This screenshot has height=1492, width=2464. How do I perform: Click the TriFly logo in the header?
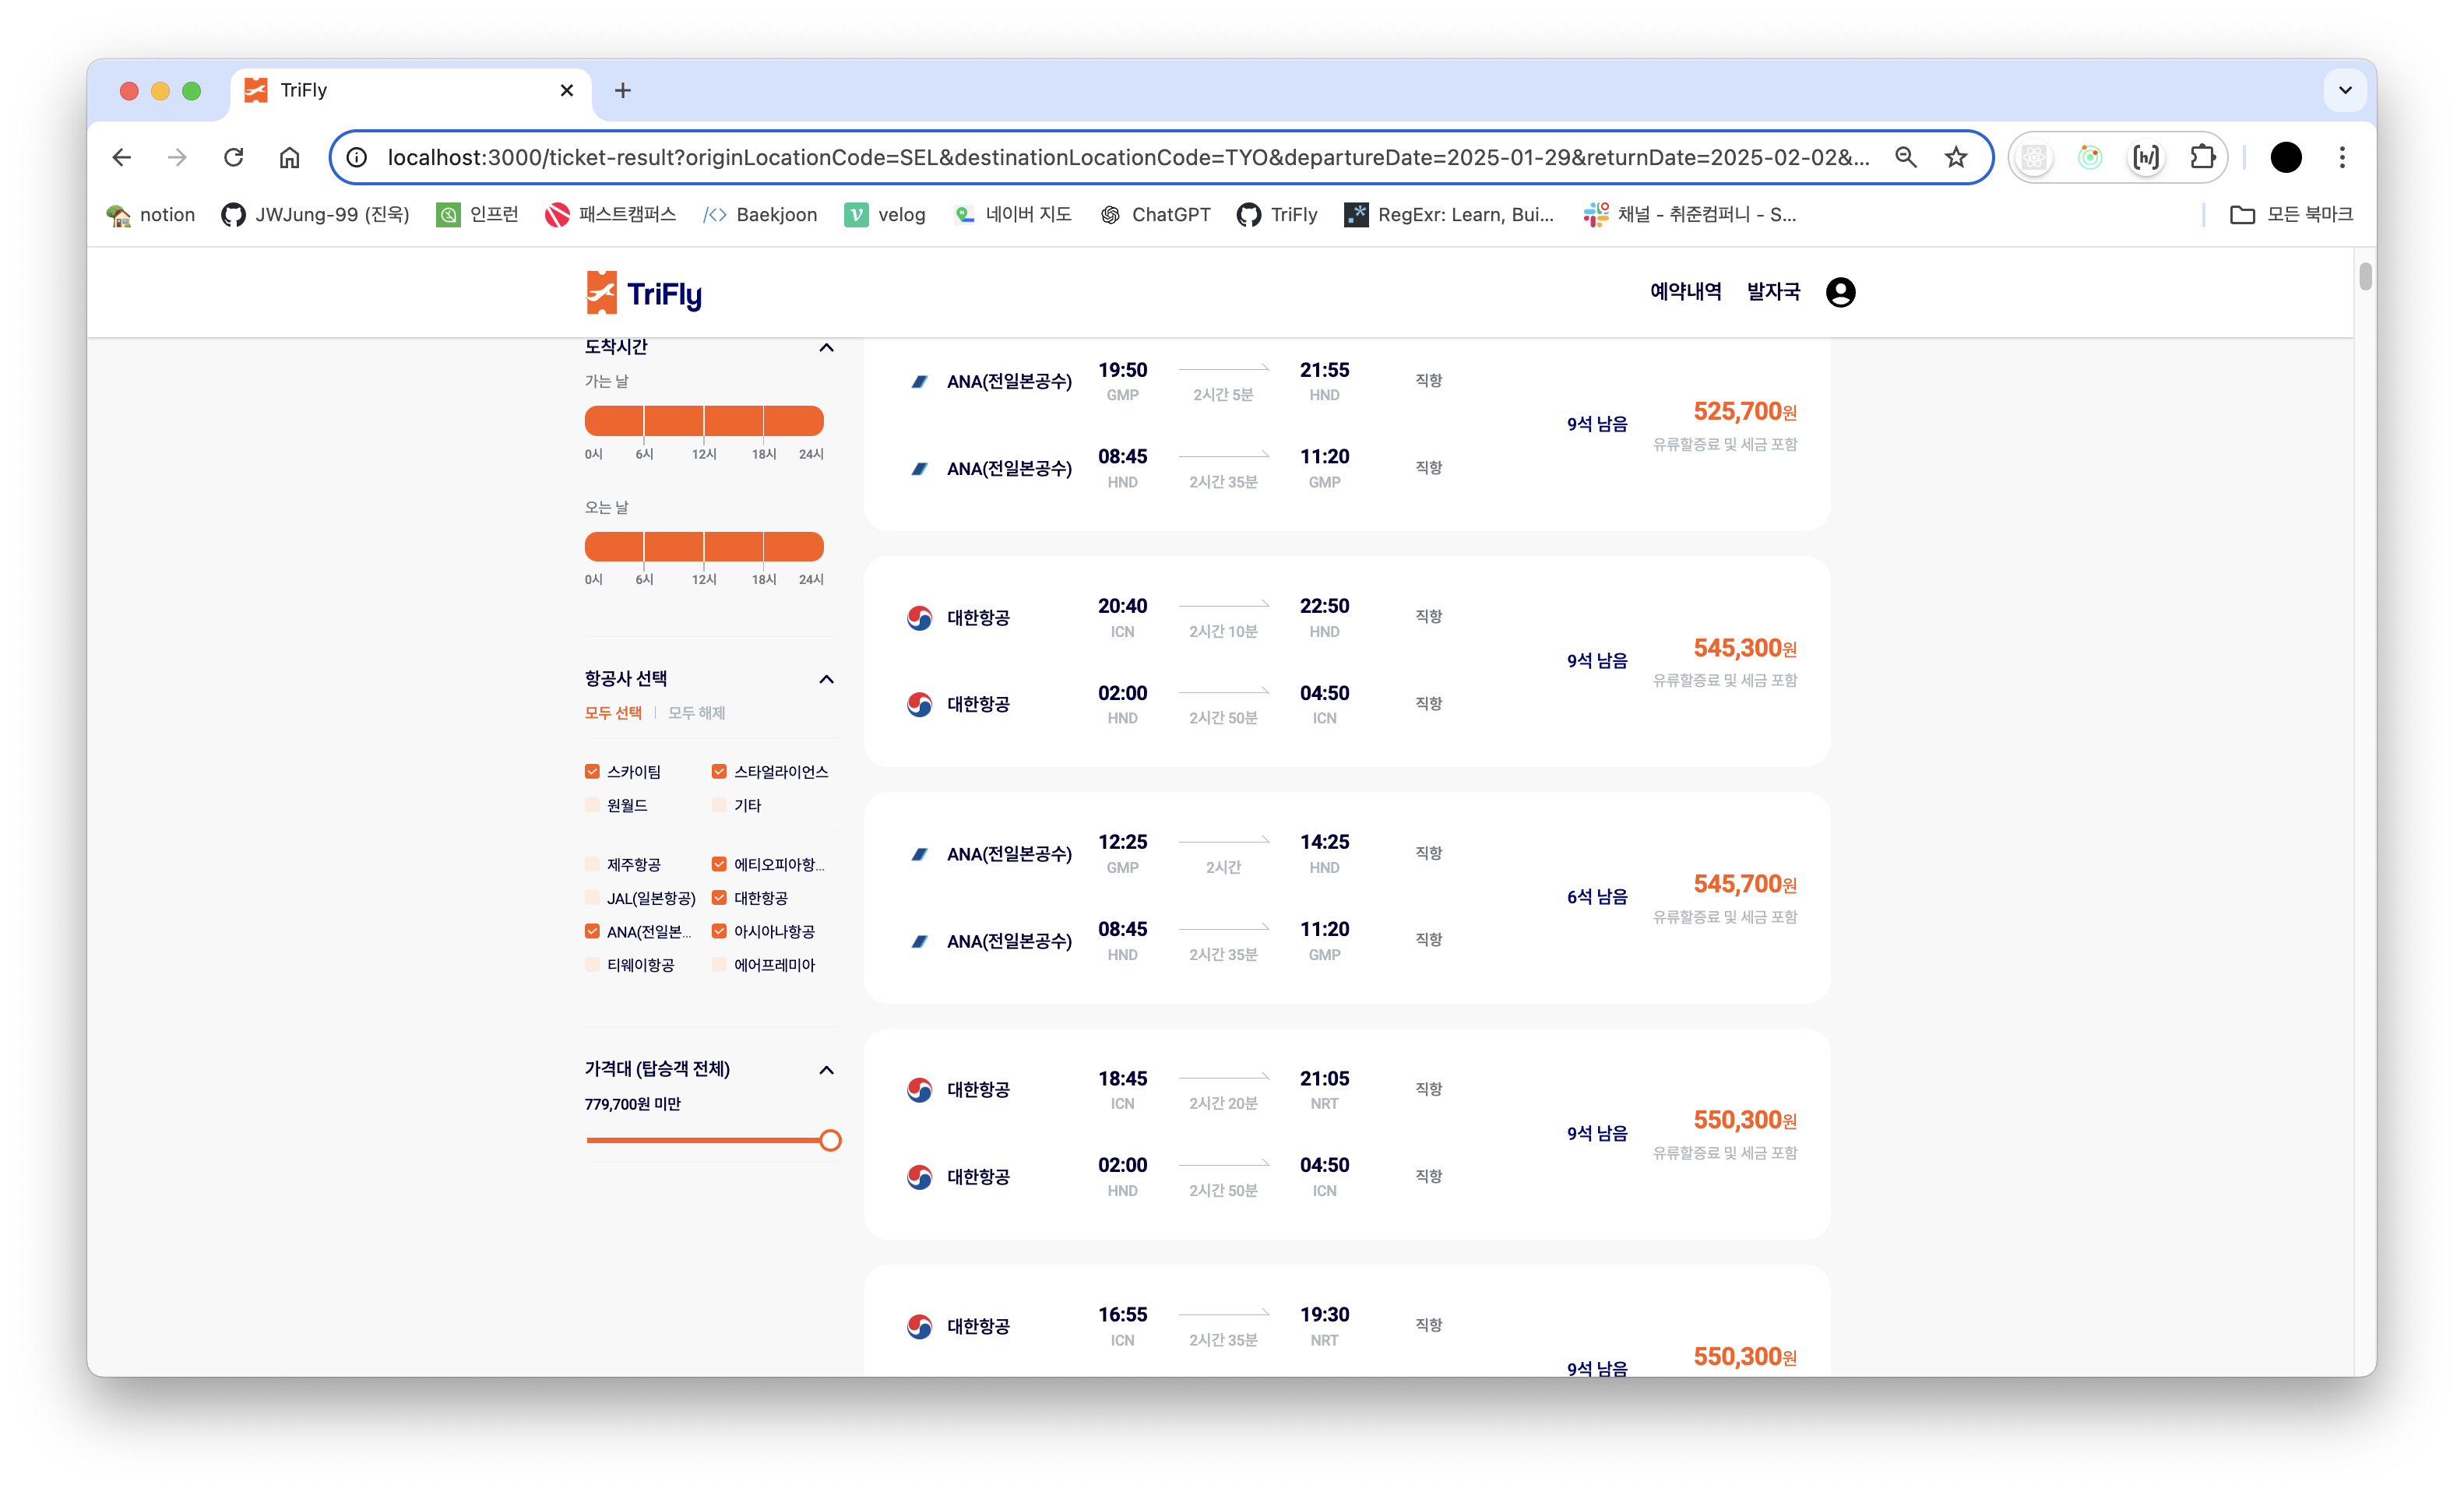point(644,293)
